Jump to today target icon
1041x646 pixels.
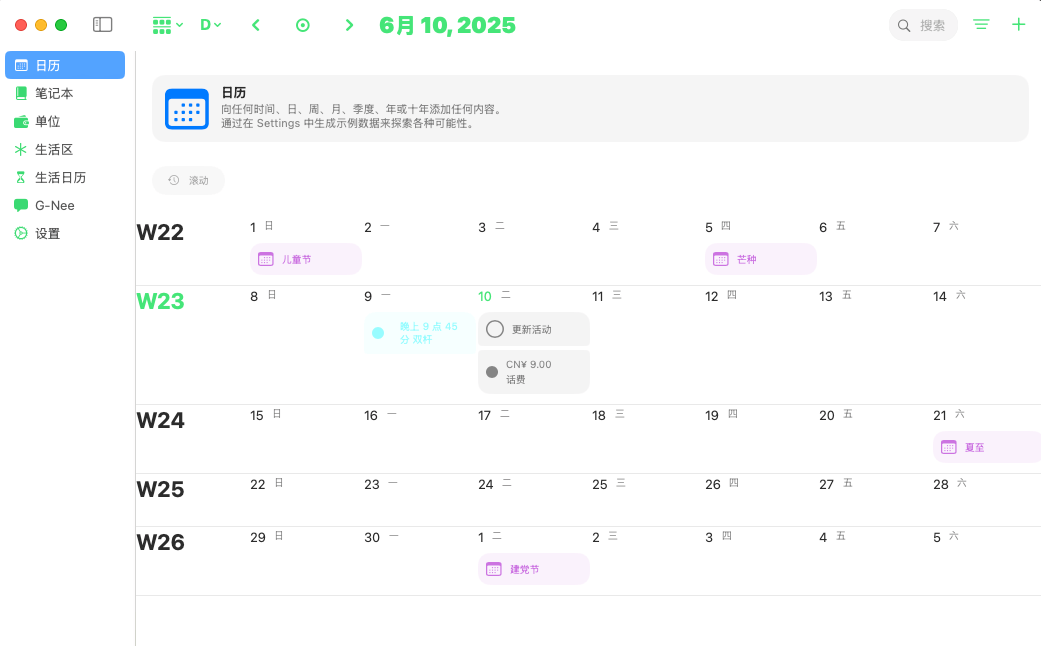[x=303, y=25]
